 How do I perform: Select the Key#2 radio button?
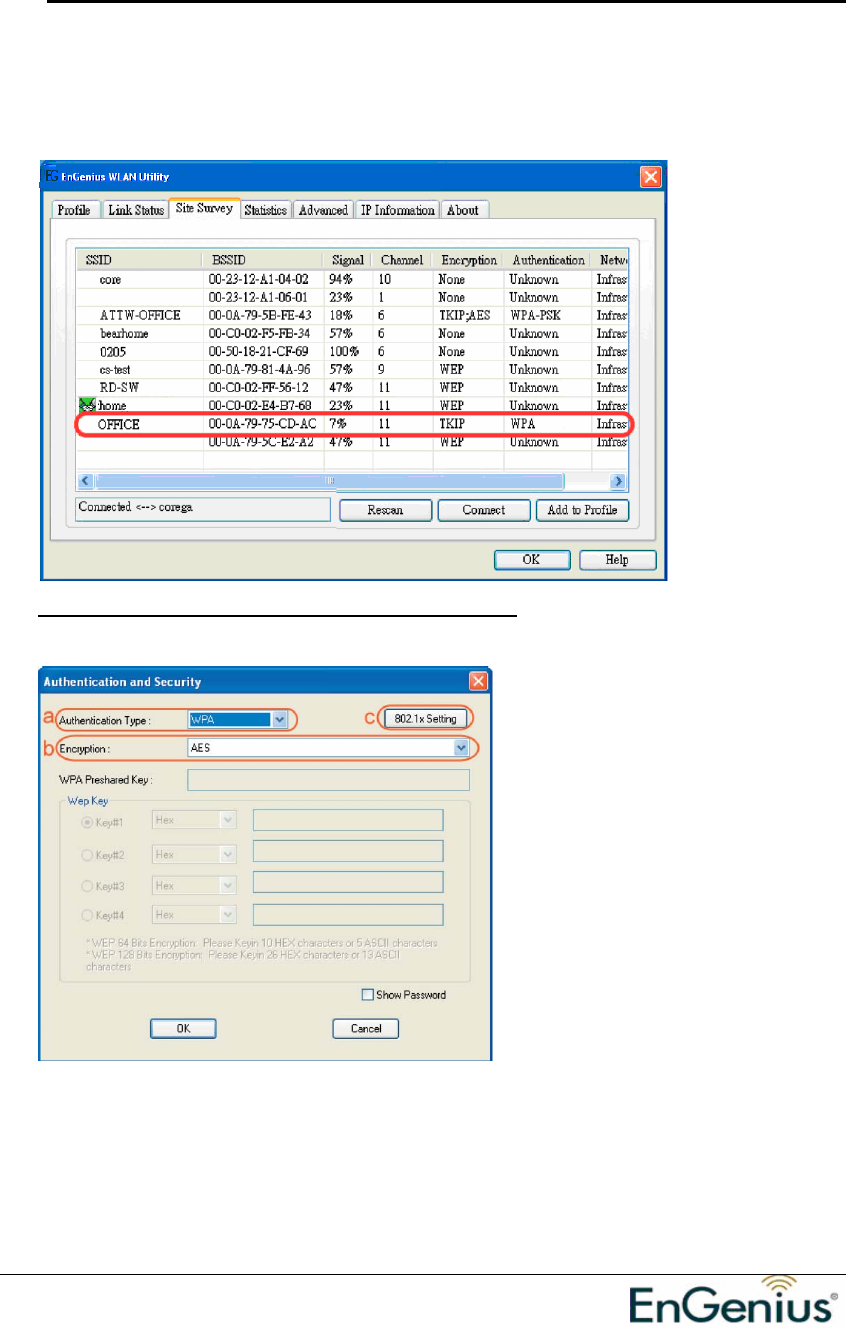(89, 854)
